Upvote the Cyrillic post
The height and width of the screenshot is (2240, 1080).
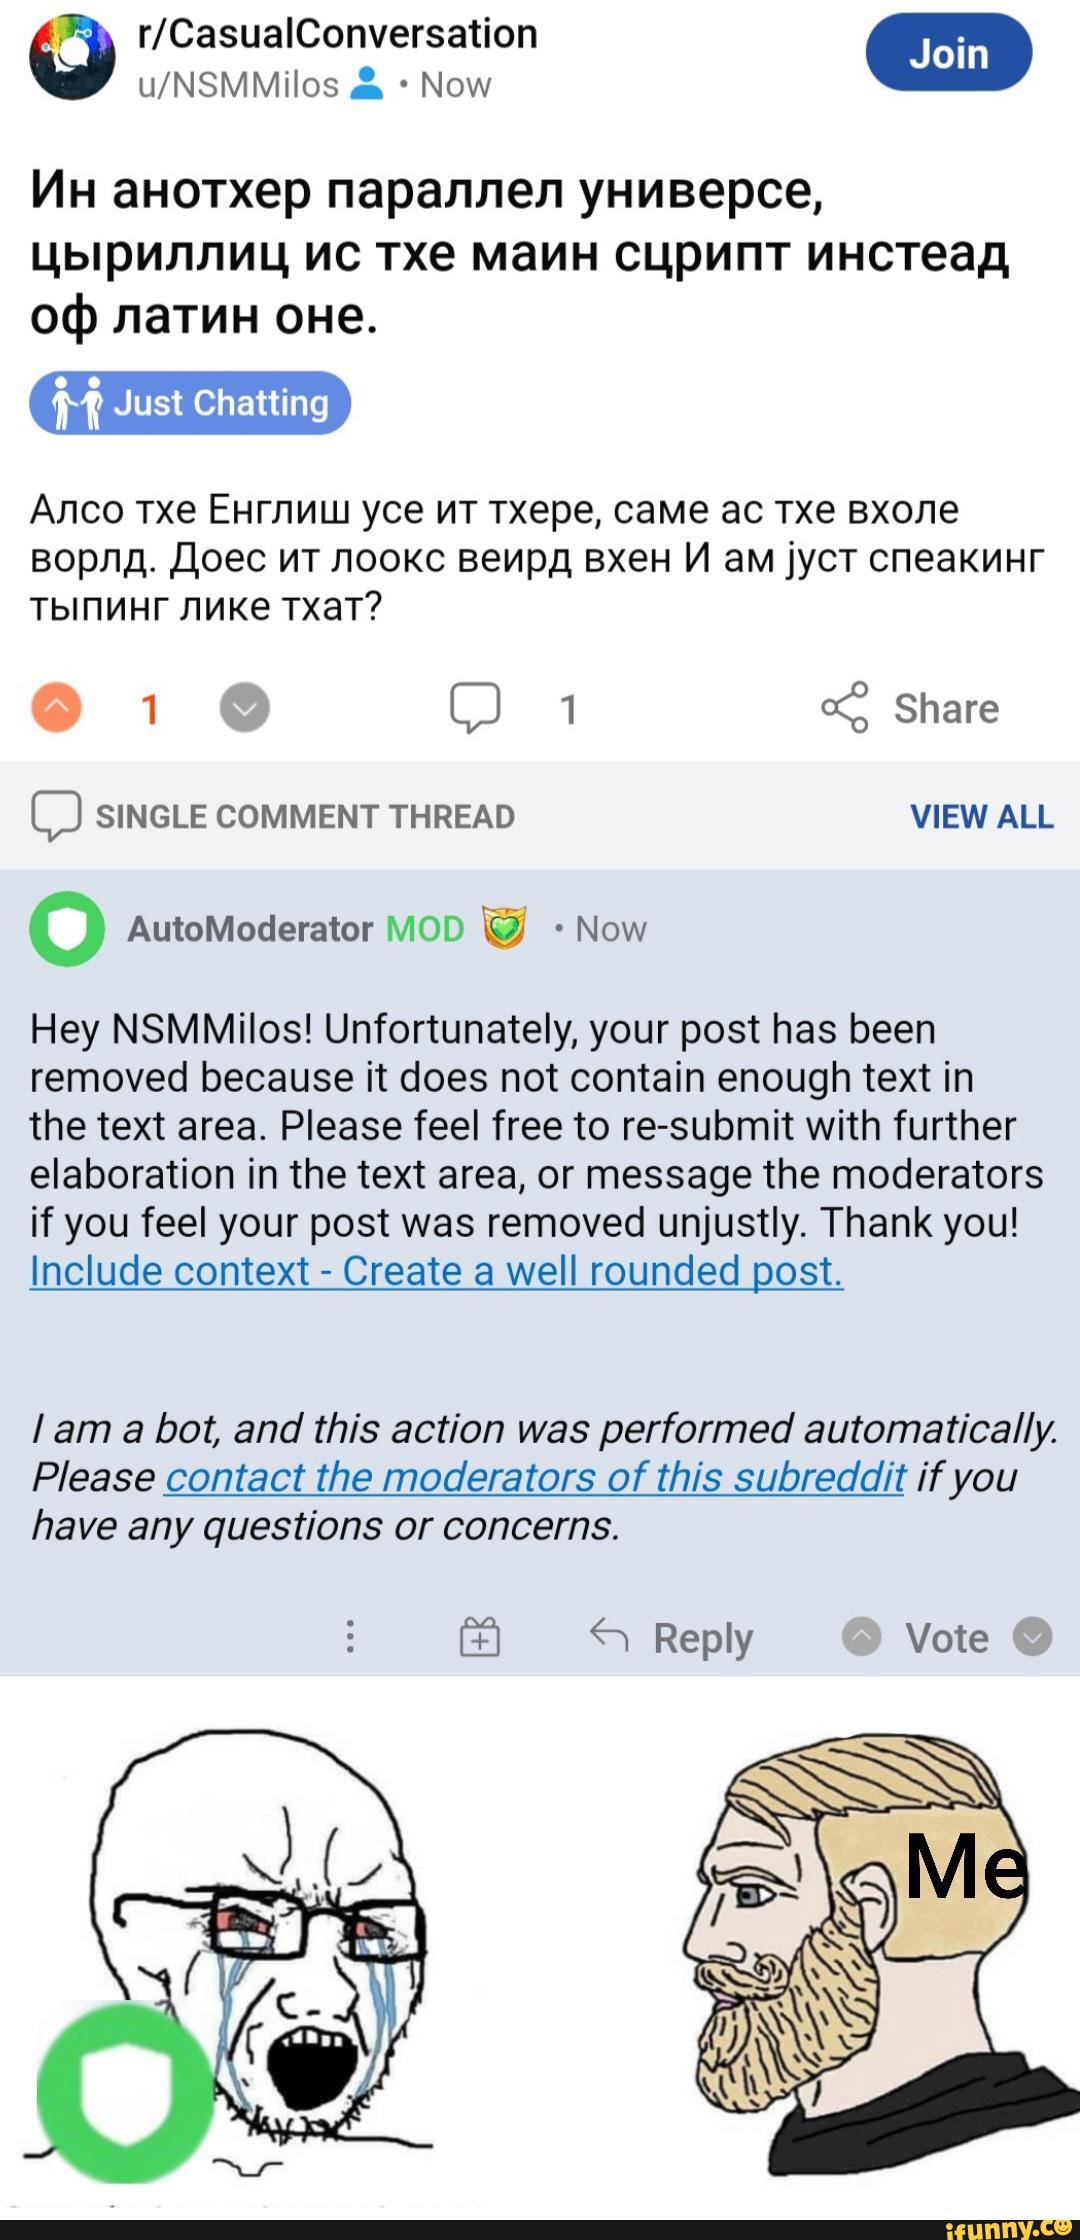pyautogui.click(x=57, y=708)
